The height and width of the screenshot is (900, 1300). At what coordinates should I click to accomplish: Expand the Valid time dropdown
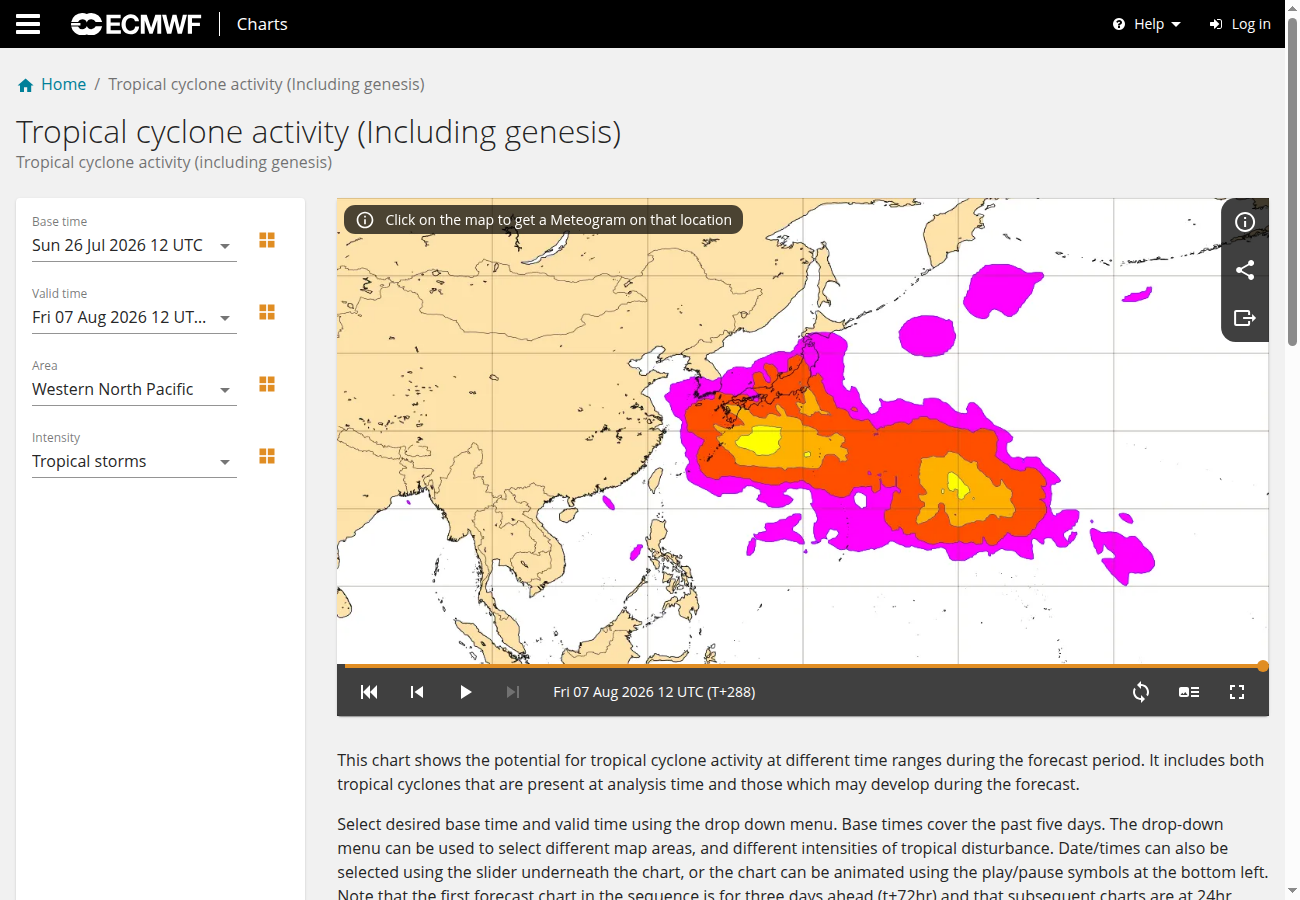[x=134, y=317]
